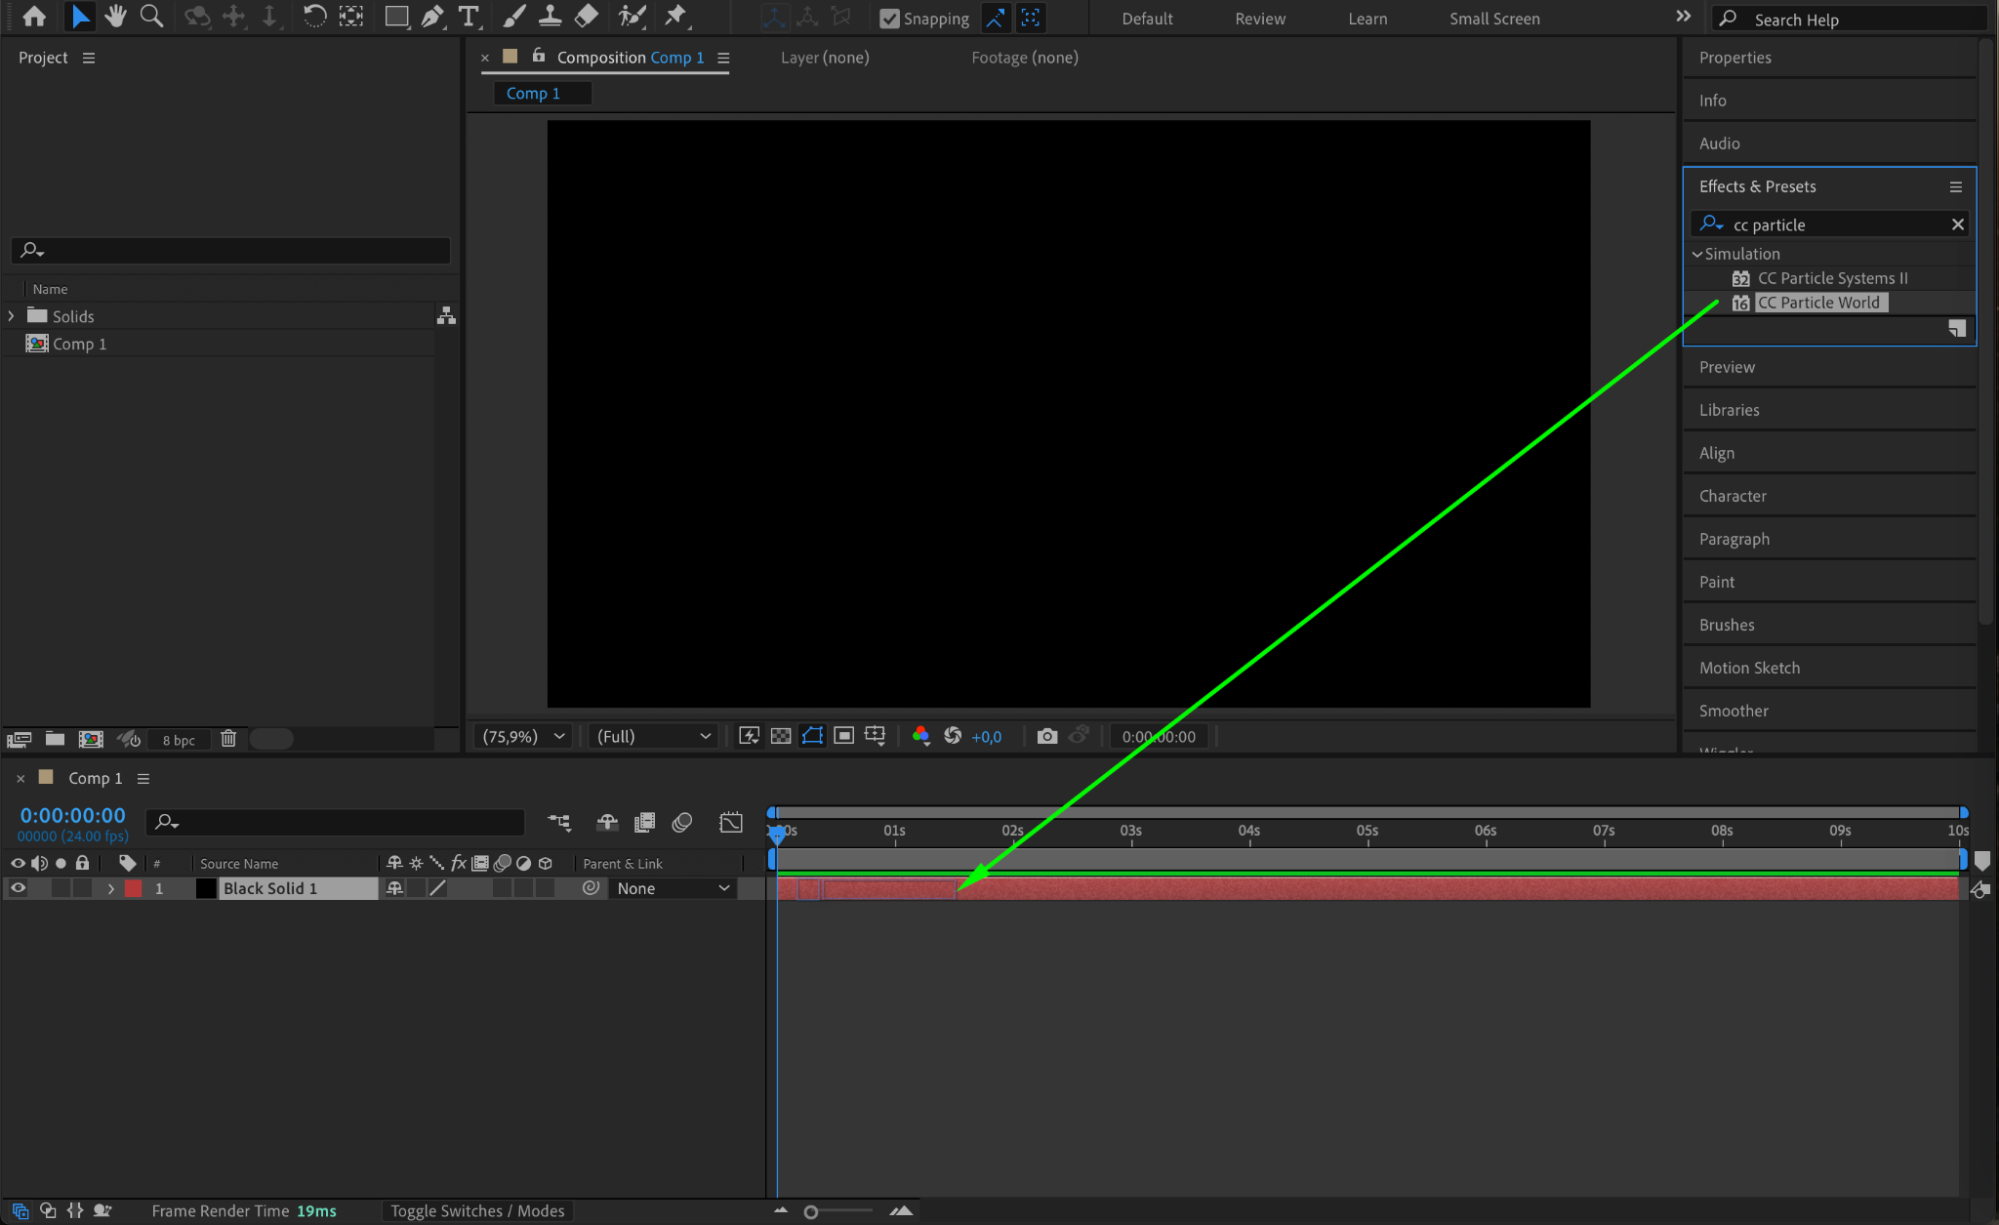1999x1225 pixels.
Task: Open the Parent & Link None dropdown
Action: coord(672,888)
